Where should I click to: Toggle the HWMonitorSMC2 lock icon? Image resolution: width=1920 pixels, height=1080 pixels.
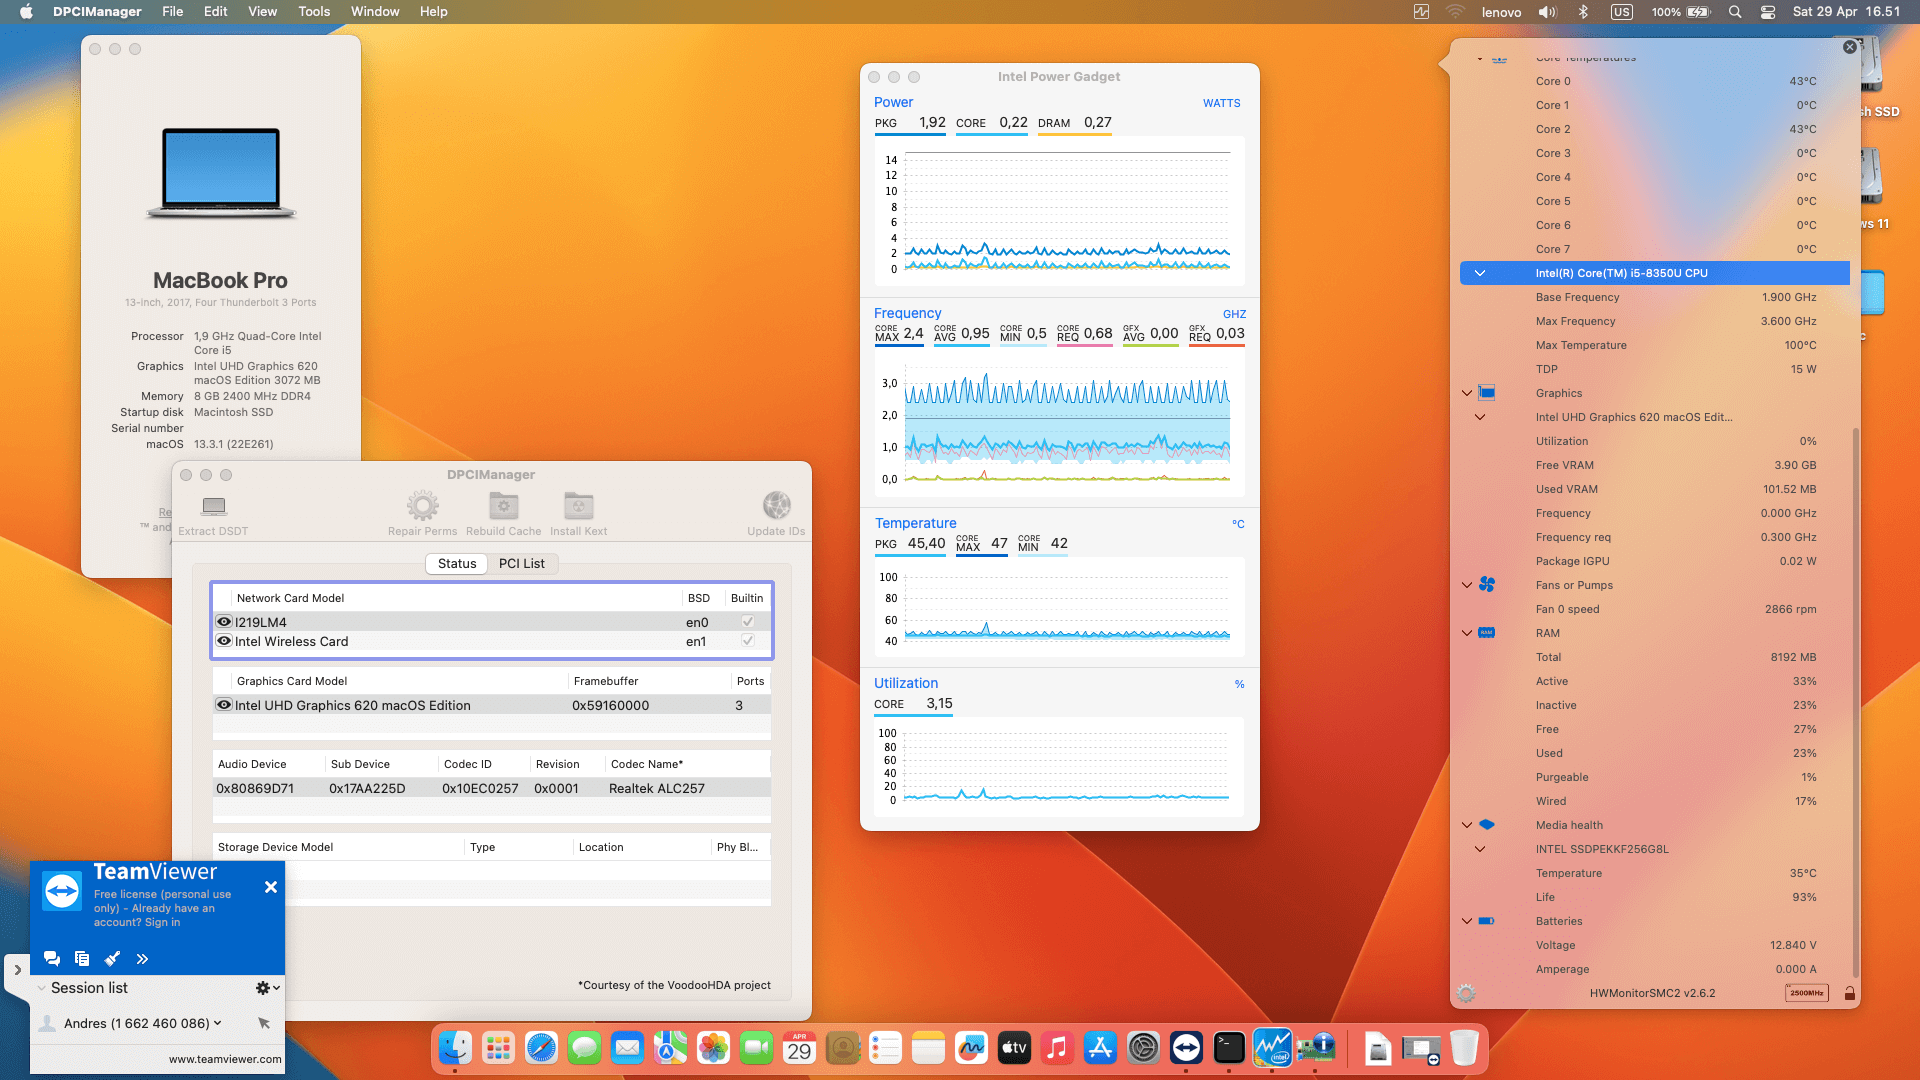(x=1850, y=993)
